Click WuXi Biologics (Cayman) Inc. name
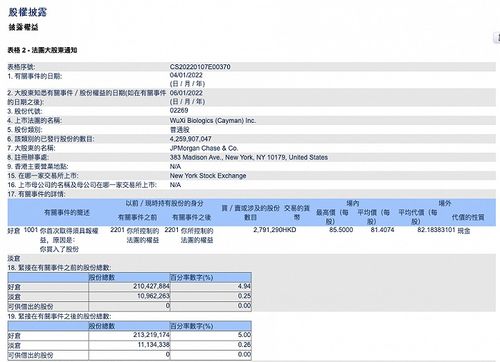The height and width of the screenshot is (362, 500). coord(213,120)
